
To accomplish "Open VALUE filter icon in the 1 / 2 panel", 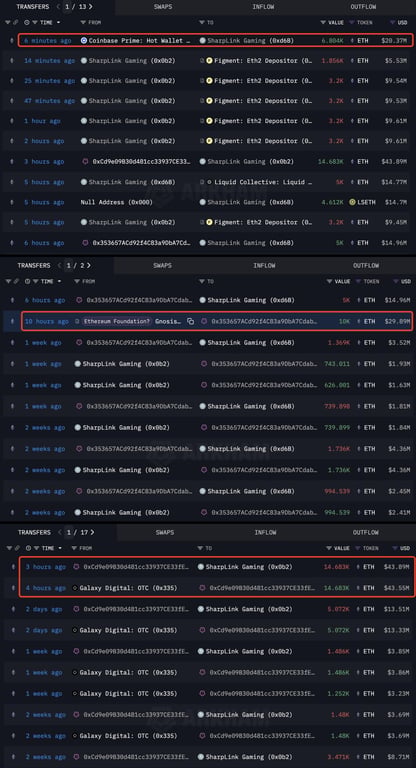I will (x=329, y=281).
